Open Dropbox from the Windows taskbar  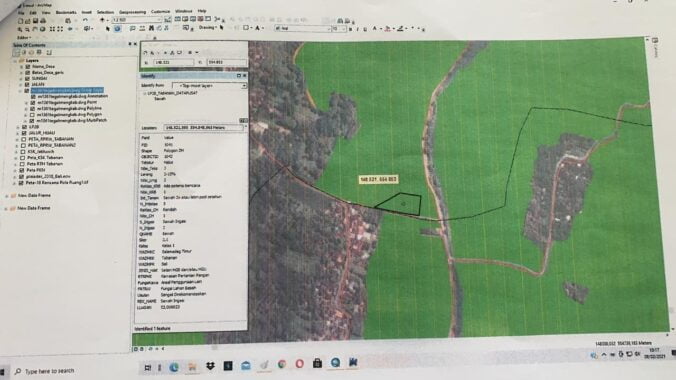tap(210, 366)
